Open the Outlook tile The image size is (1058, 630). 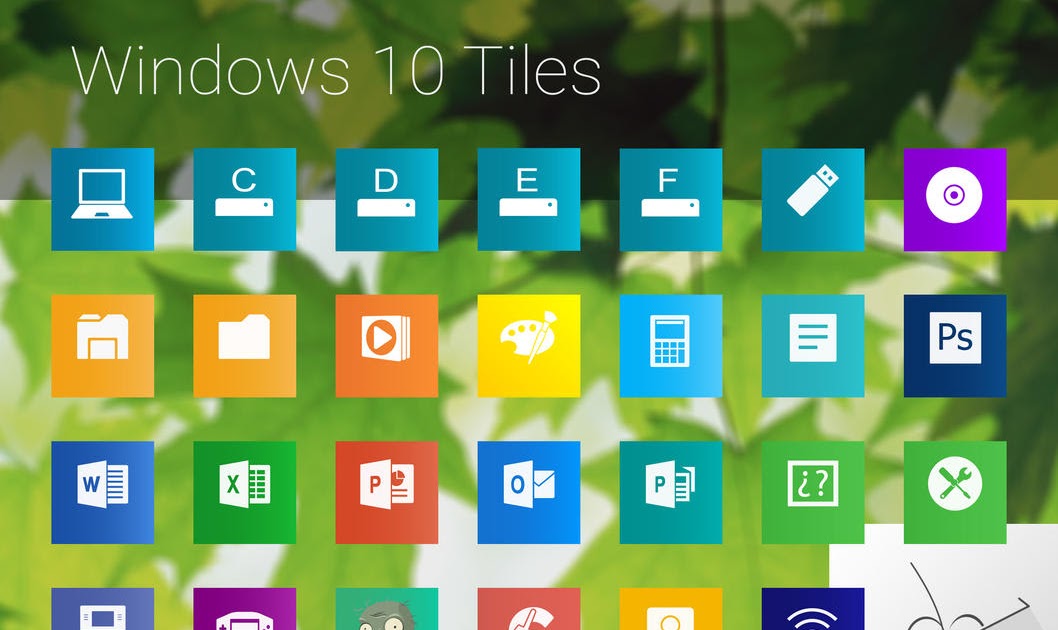(x=529, y=492)
